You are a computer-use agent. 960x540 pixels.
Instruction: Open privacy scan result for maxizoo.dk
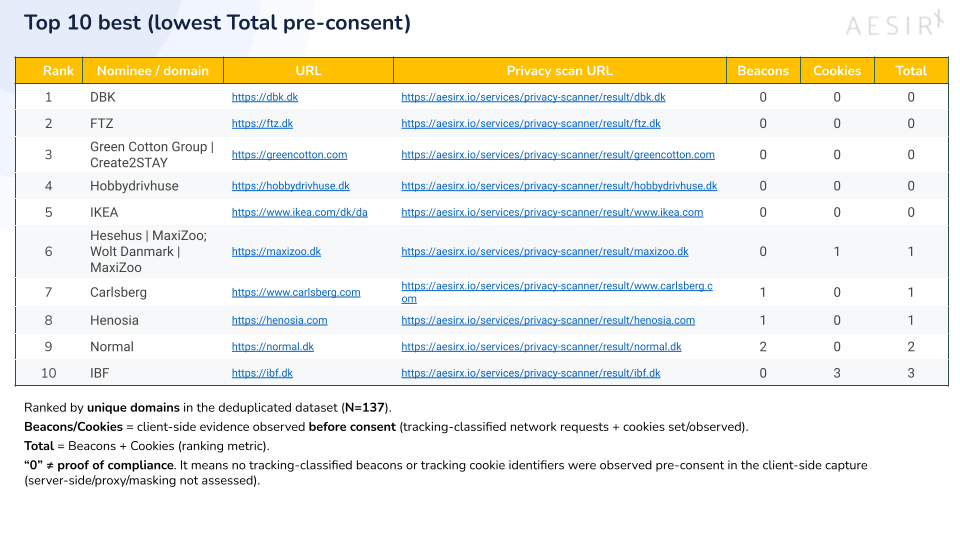click(x=545, y=252)
